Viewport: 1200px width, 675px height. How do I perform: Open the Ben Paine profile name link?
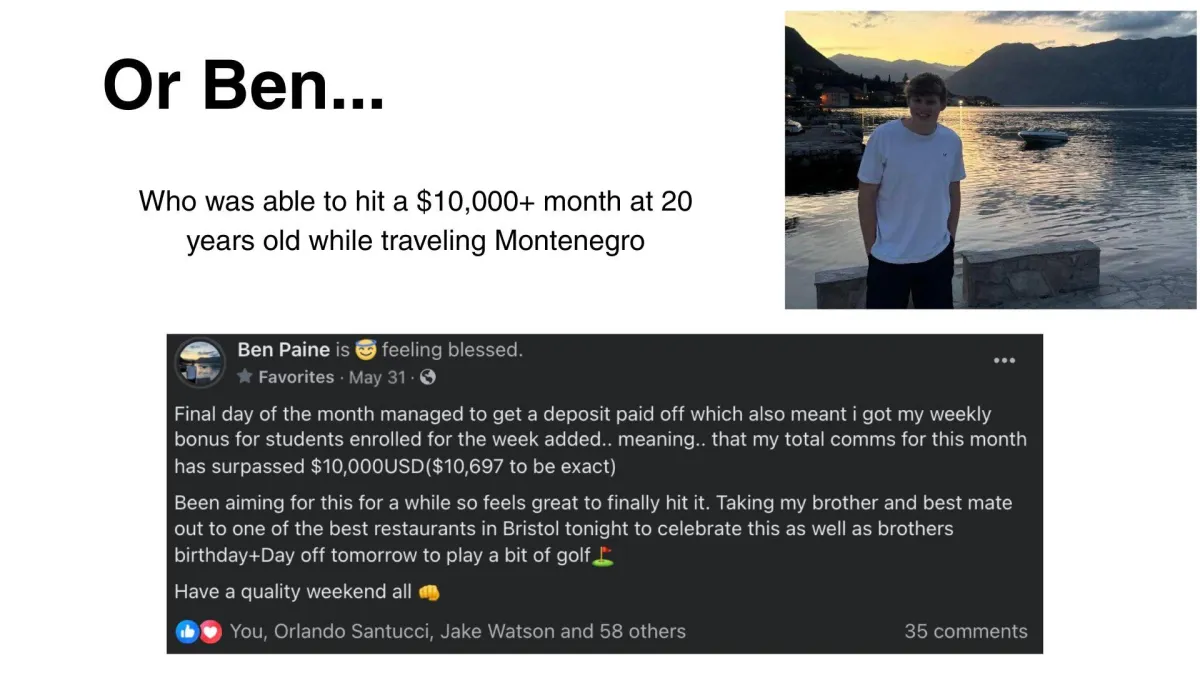point(283,349)
